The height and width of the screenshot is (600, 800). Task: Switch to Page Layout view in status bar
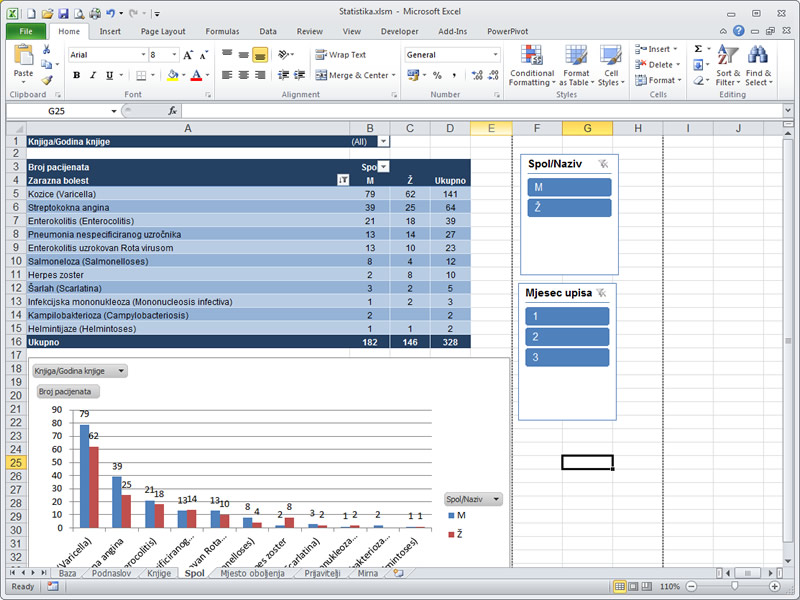[633, 587]
